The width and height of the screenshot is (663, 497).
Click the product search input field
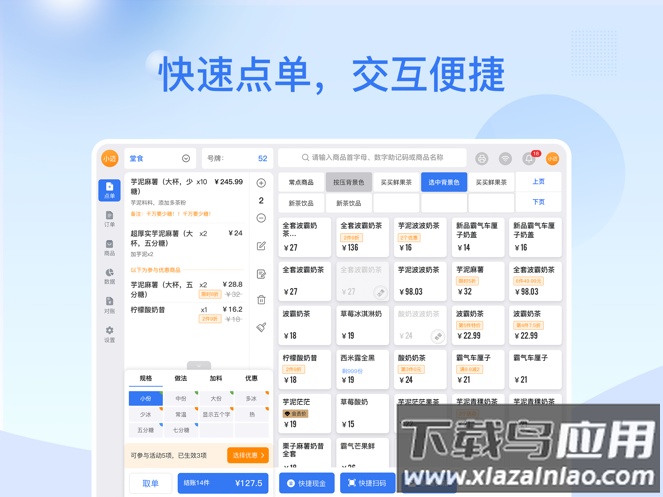pyautogui.click(x=372, y=158)
